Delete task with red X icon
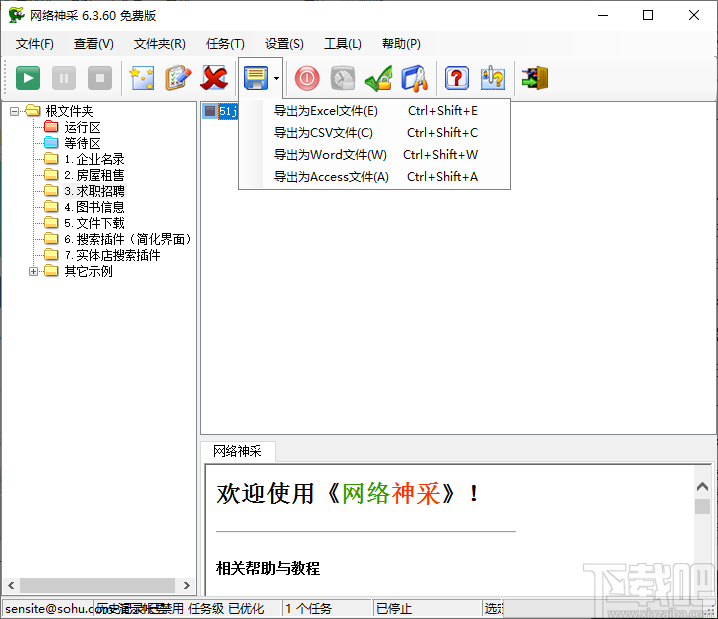The image size is (718, 619). (214, 78)
